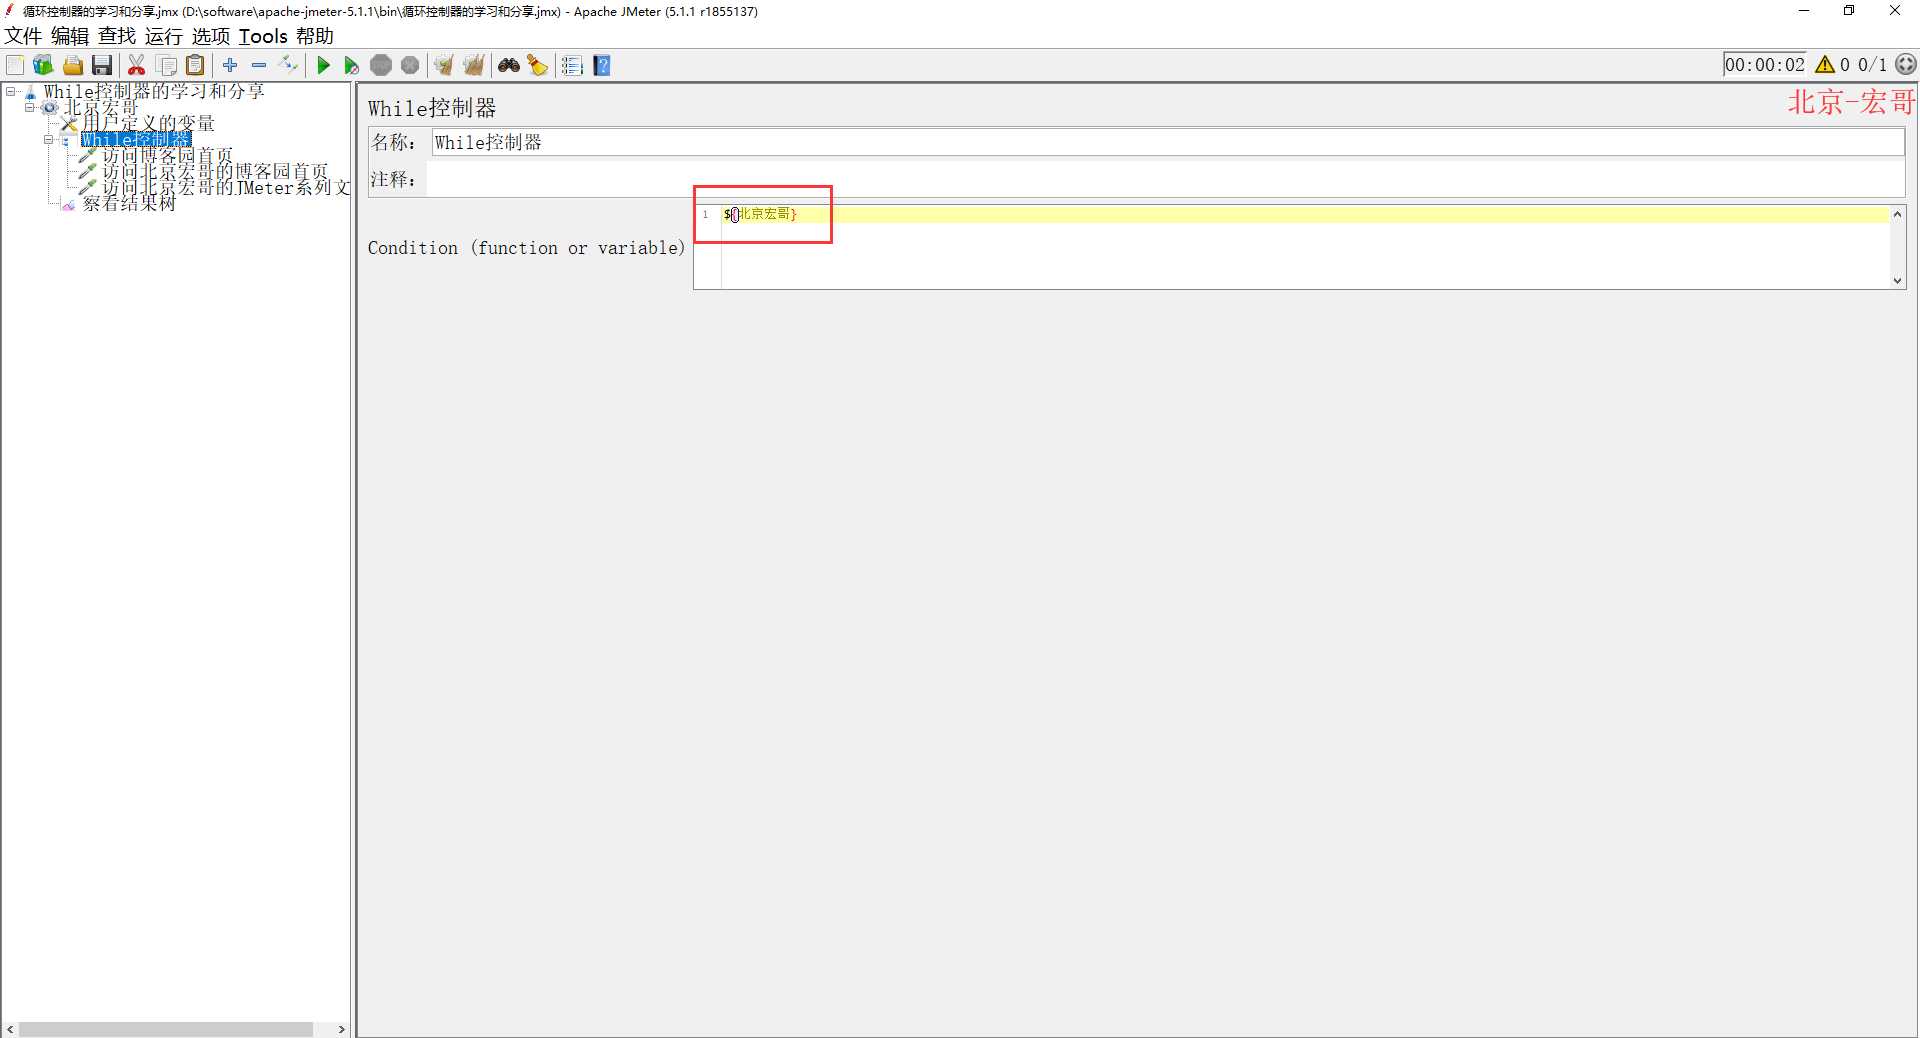This screenshot has height=1038, width=1920.
Task: Click the 名称 name input field
Action: click(1168, 142)
